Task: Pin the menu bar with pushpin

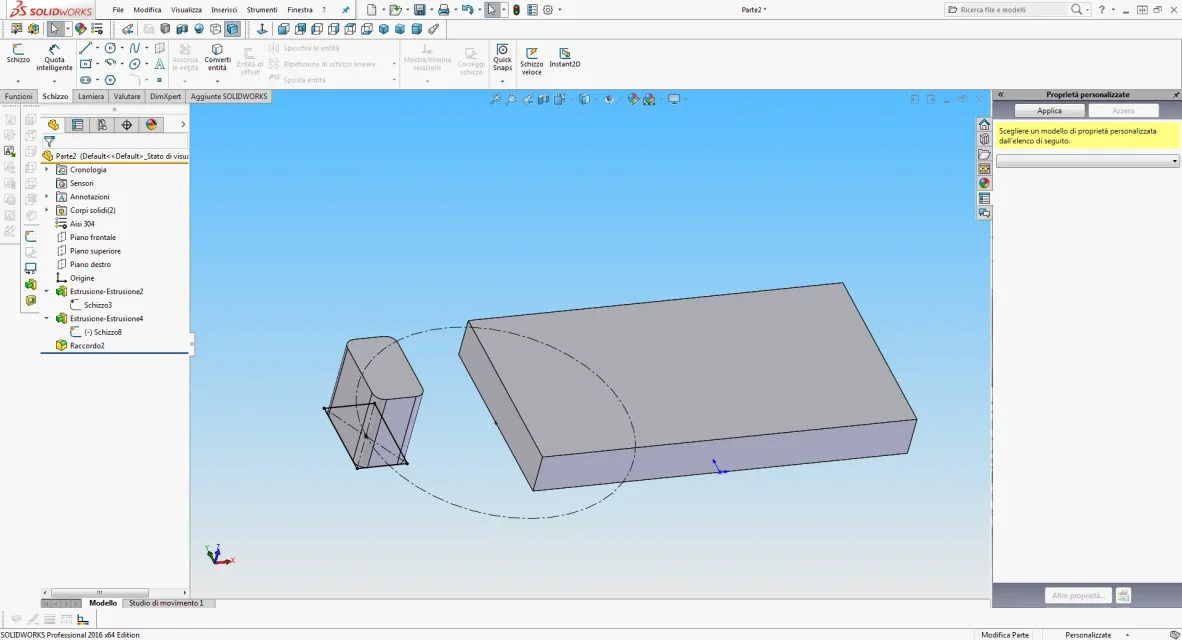Action: click(345, 10)
